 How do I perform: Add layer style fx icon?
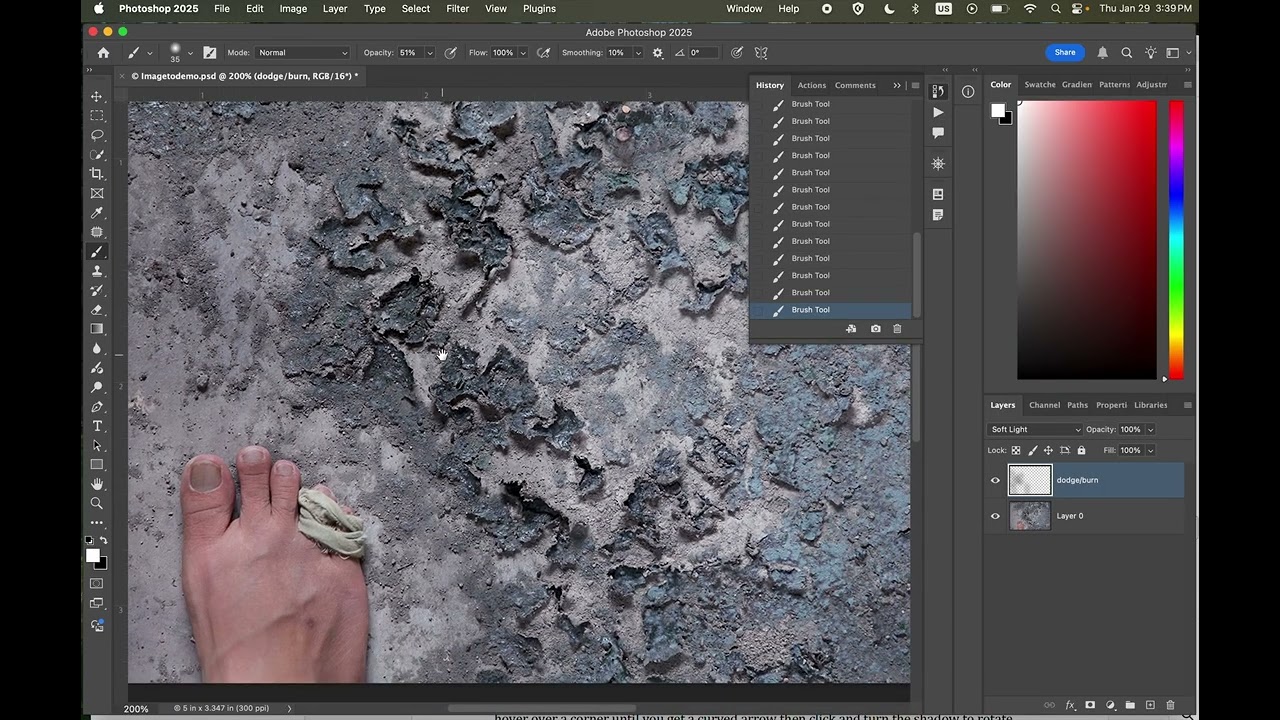point(1070,705)
